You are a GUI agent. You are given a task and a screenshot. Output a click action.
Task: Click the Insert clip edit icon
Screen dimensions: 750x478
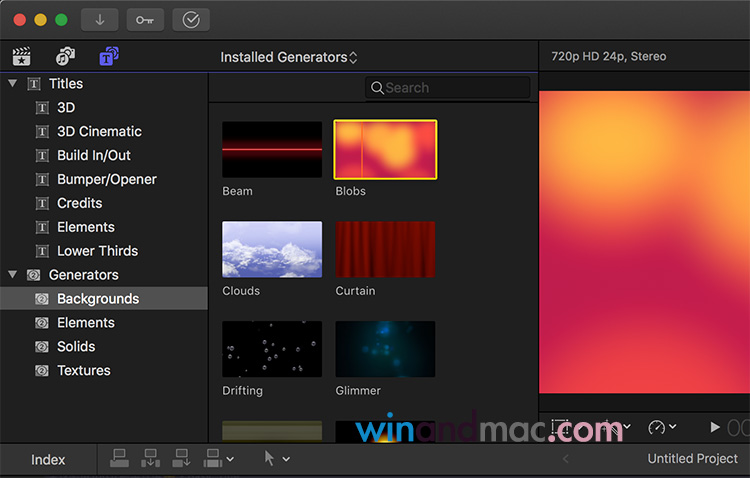coord(150,458)
